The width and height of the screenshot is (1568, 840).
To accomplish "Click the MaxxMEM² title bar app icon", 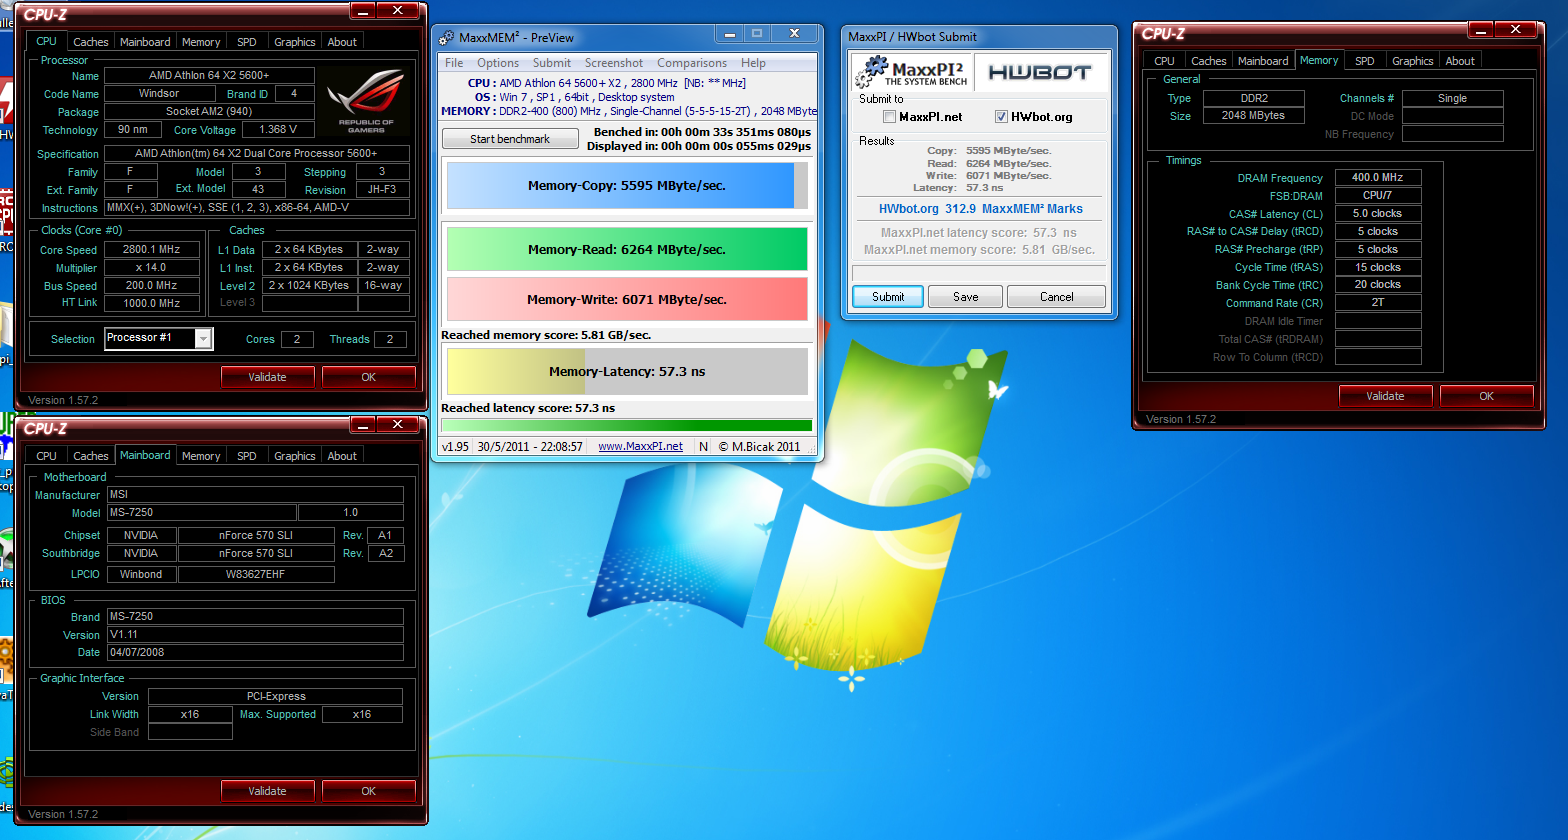I will coord(446,37).
